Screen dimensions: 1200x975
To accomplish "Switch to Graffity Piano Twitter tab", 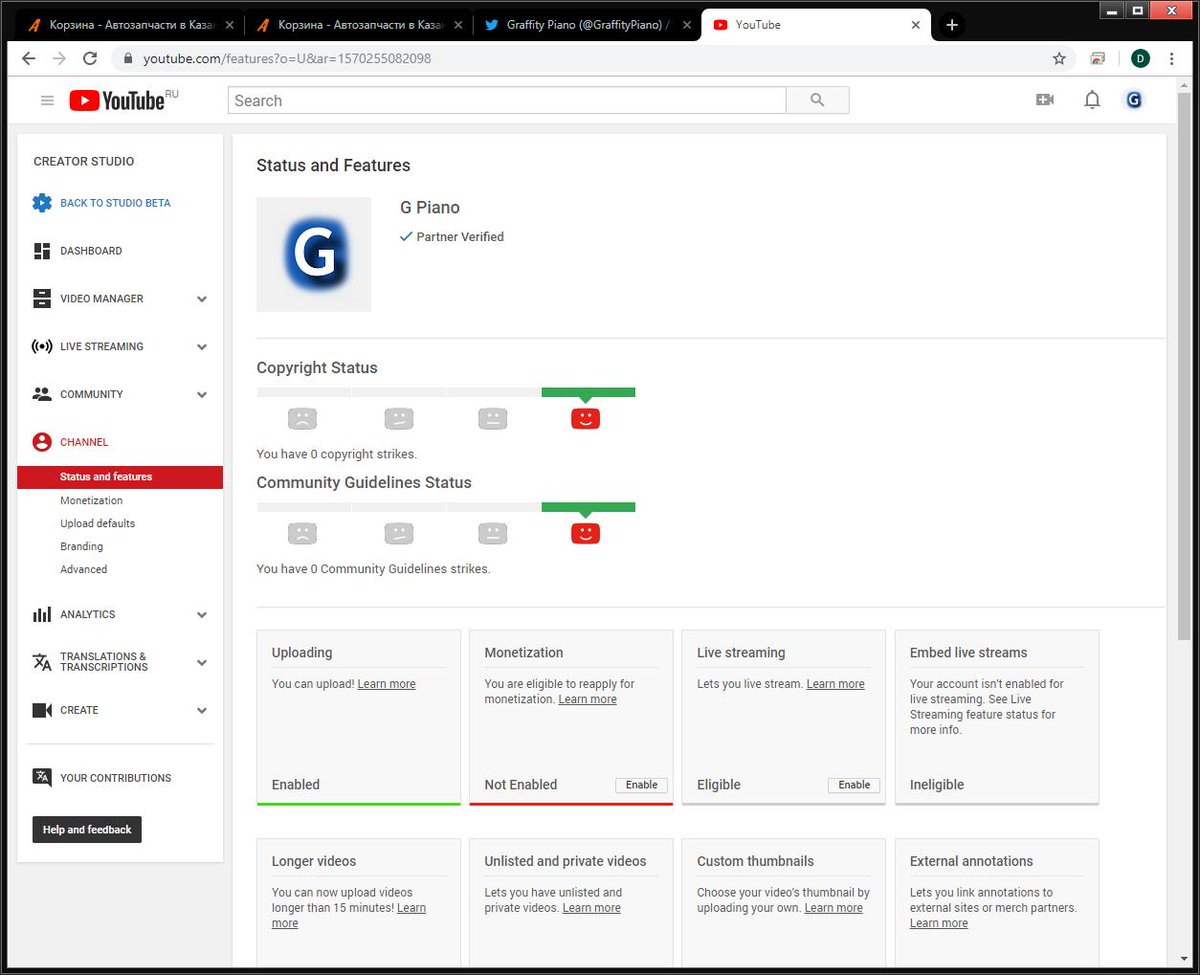I will 587,25.
